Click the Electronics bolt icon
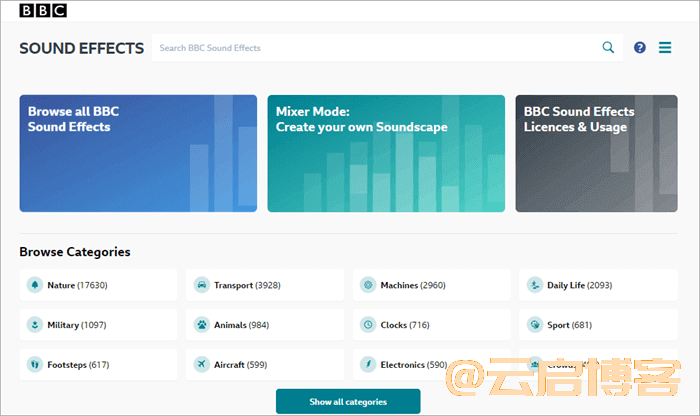700x416 pixels. (x=368, y=364)
